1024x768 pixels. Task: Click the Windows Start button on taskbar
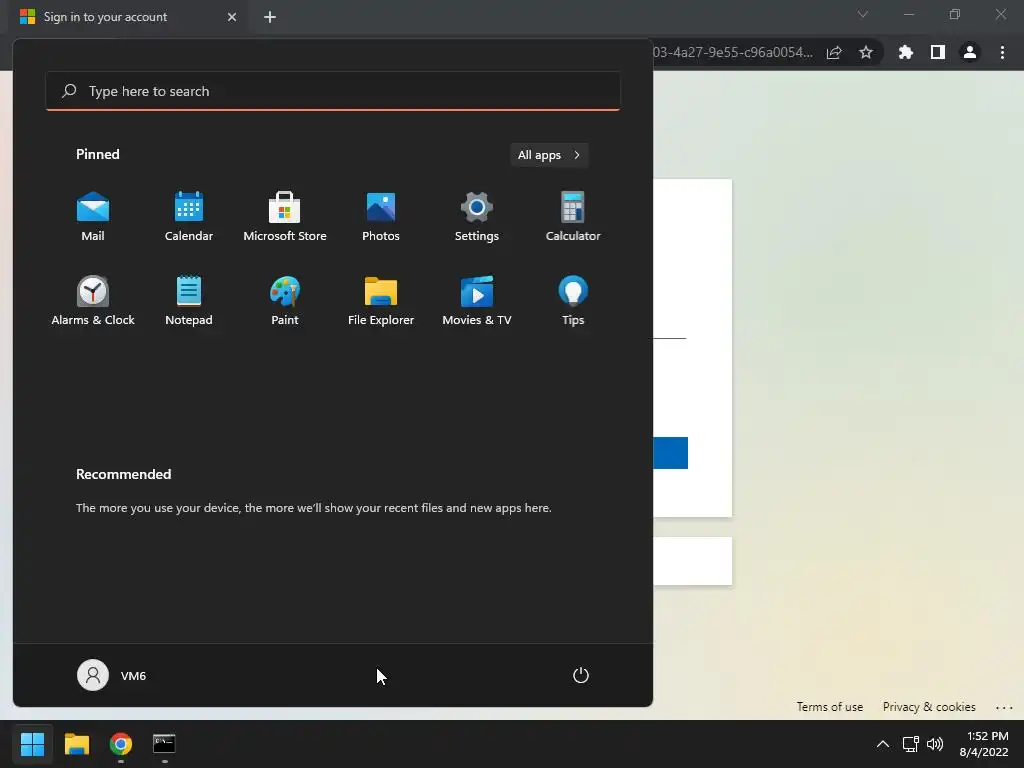pyautogui.click(x=33, y=744)
